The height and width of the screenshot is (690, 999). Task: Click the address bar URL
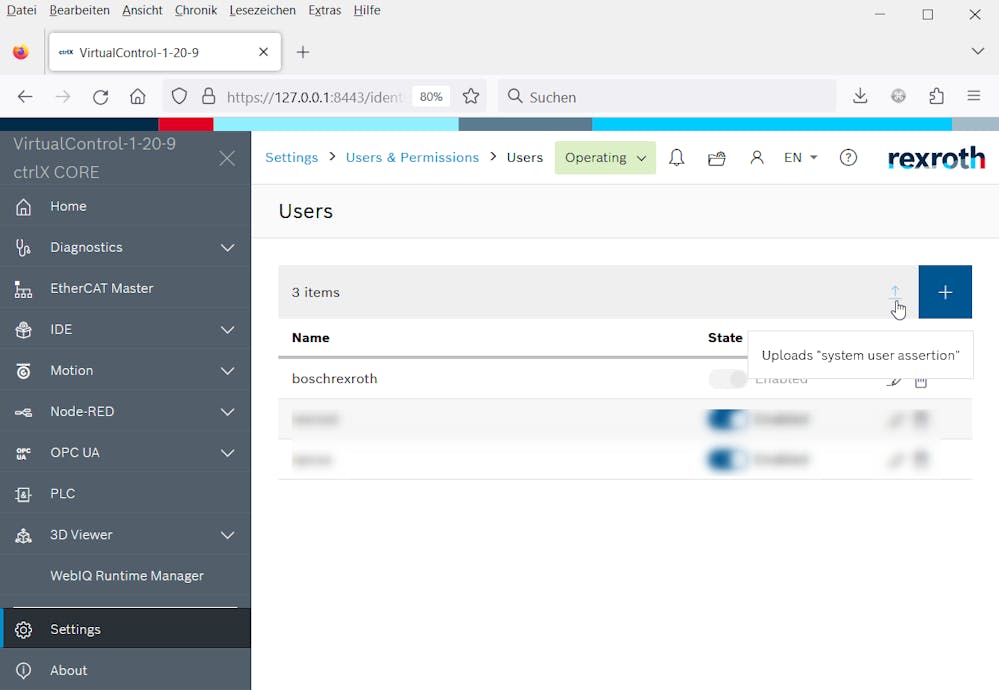pos(315,97)
